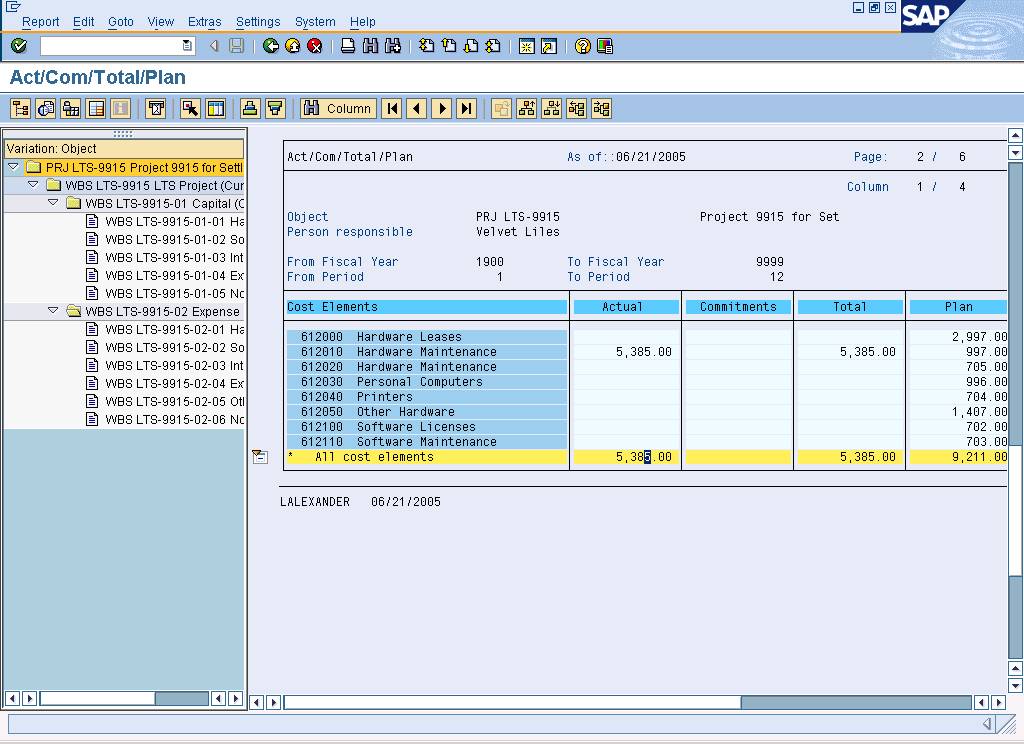Click the Column find button
Screen dimensions: 1024x744
tap(338, 108)
